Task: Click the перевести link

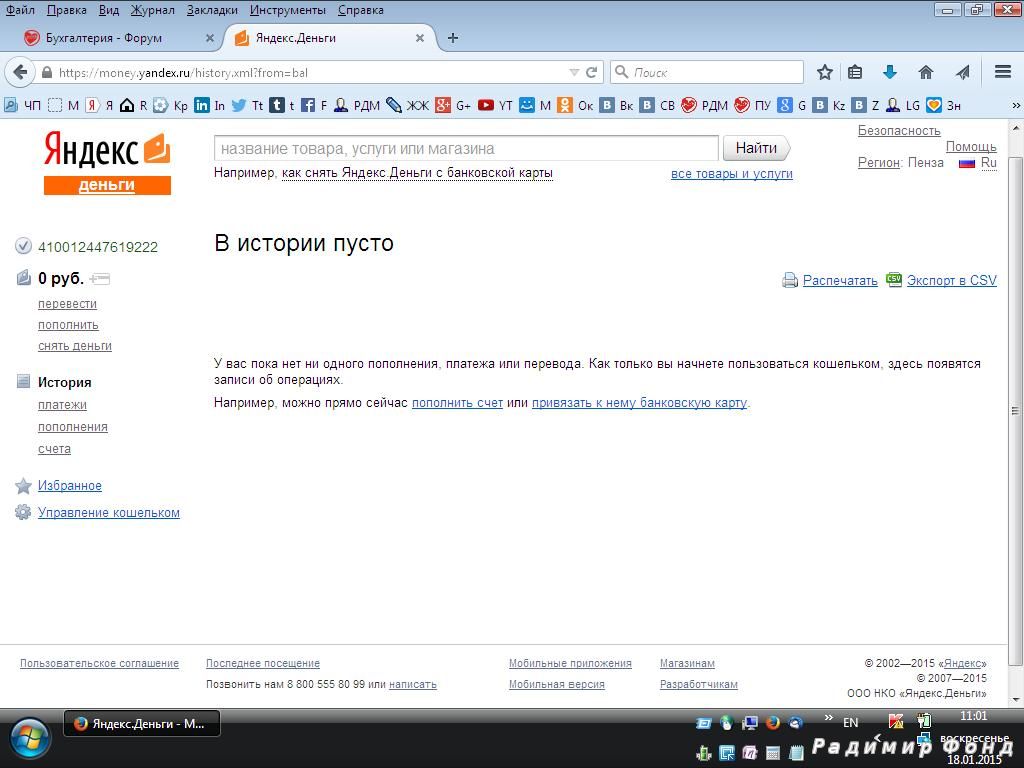Action: [67, 304]
